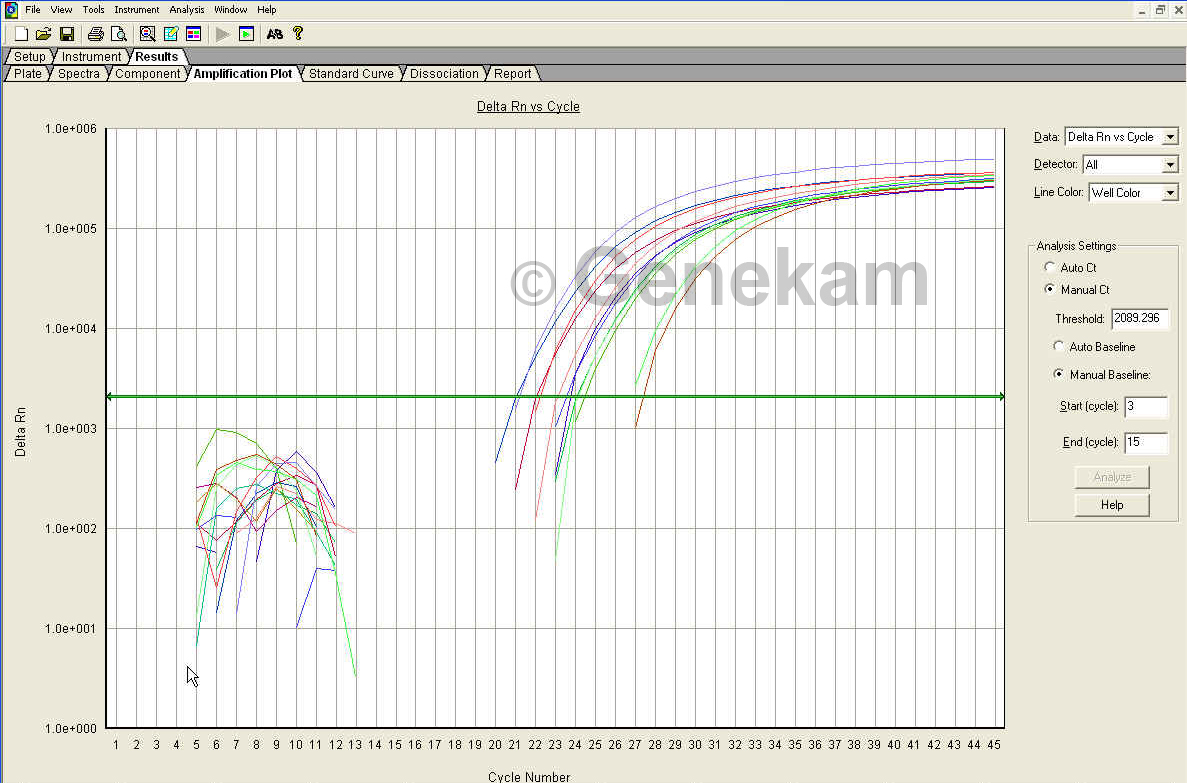Open the File menu
Image resolution: width=1187 pixels, height=783 pixels.
tap(33, 10)
